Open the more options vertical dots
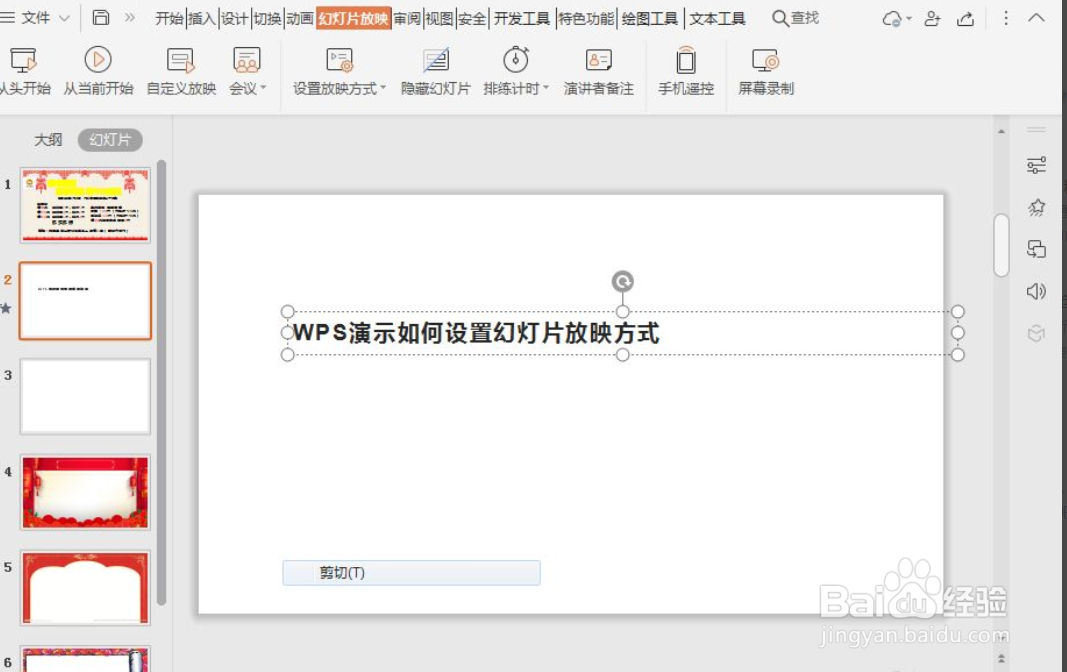Image resolution: width=1067 pixels, height=672 pixels. [x=1006, y=18]
